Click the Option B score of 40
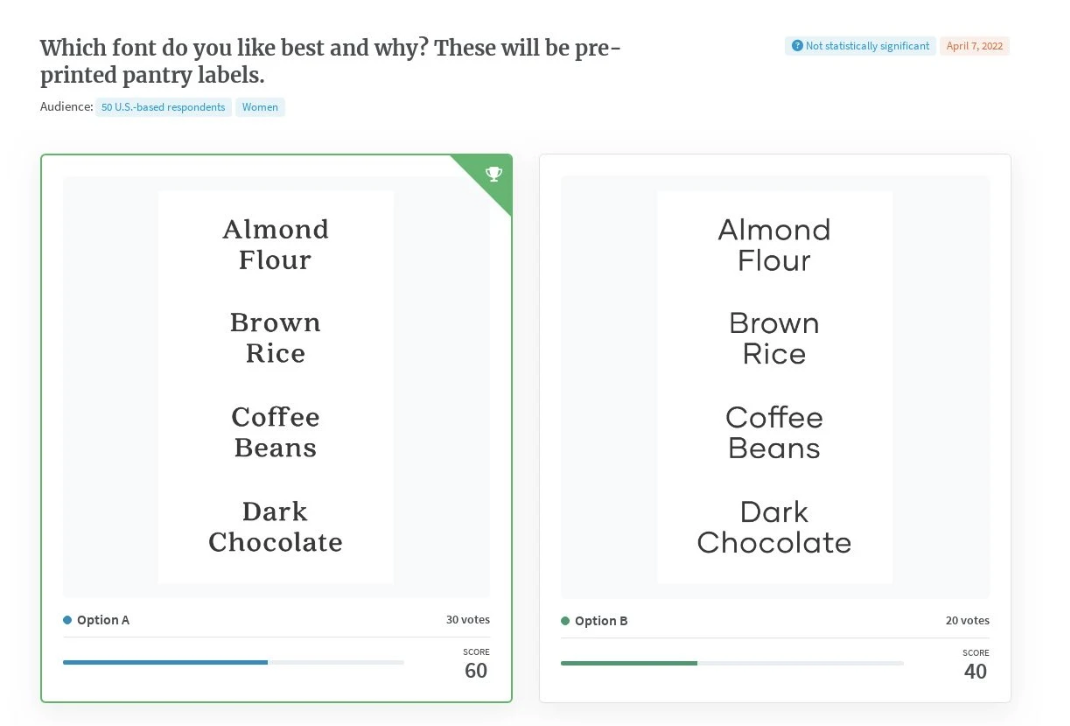 (x=975, y=671)
